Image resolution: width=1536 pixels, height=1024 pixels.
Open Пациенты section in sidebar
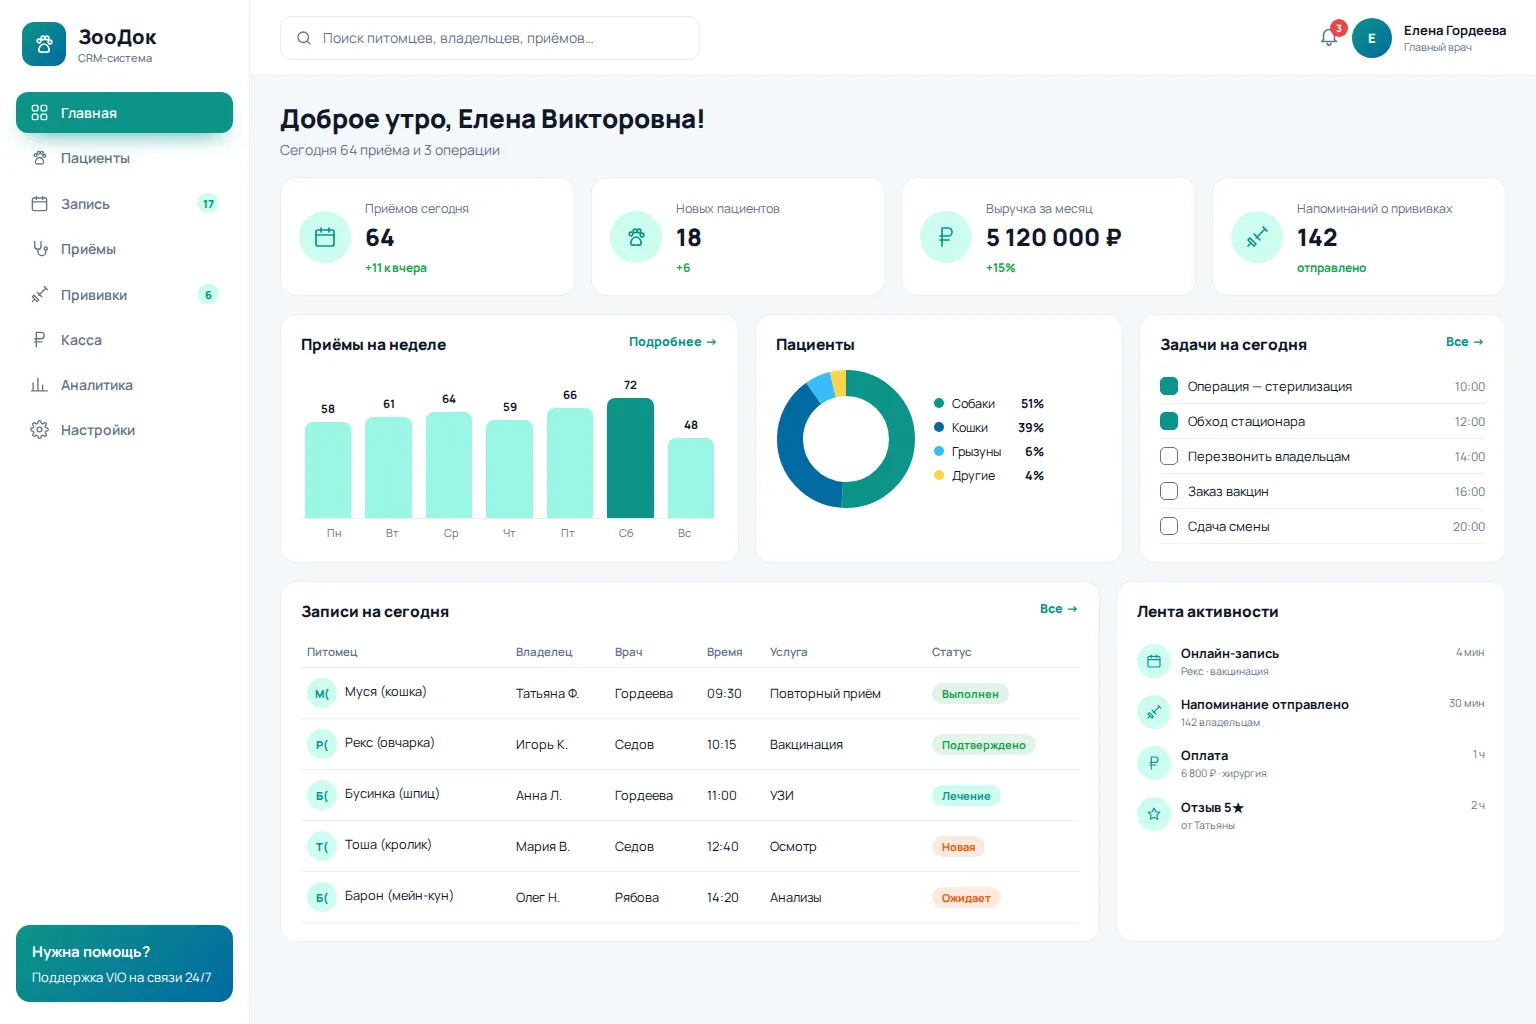click(124, 158)
